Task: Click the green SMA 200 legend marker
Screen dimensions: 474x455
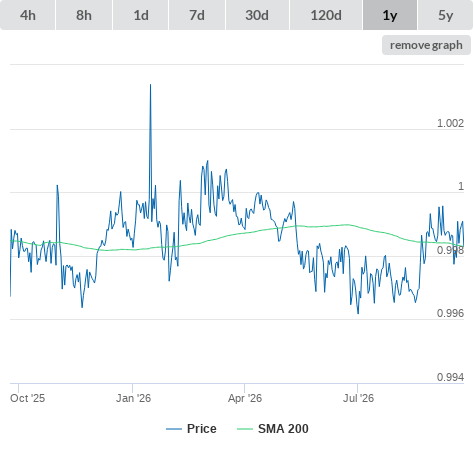Action: click(245, 429)
